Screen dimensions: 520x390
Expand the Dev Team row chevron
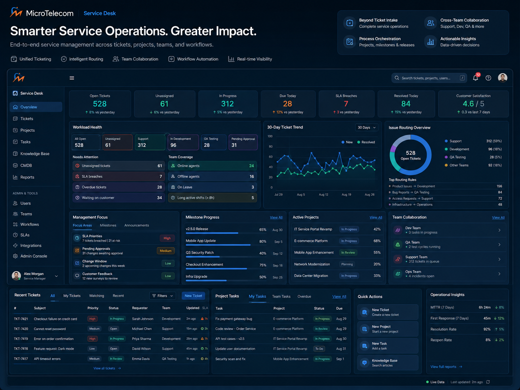[x=499, y=230]
